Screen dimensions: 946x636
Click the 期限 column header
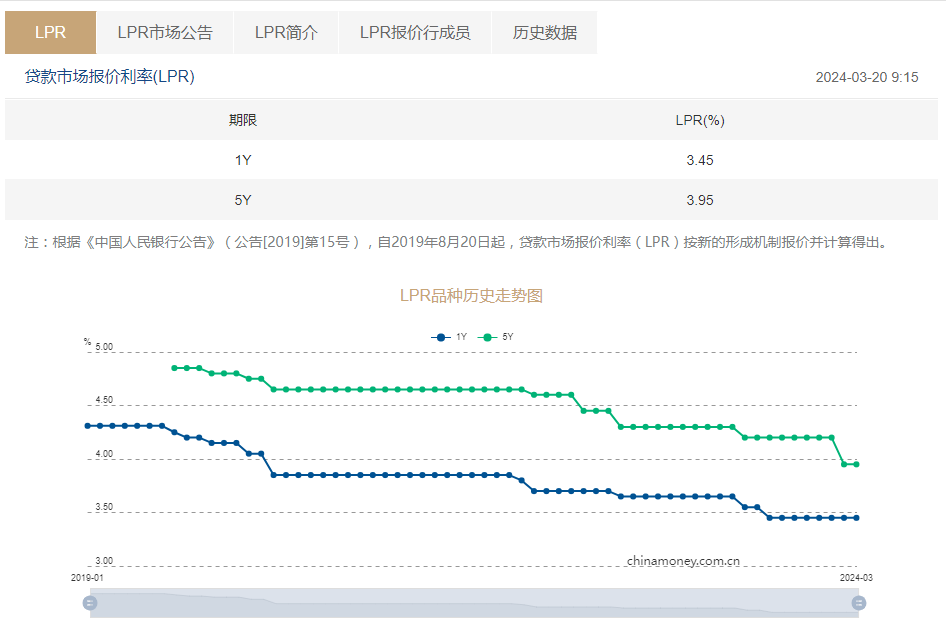click(243, 120)
